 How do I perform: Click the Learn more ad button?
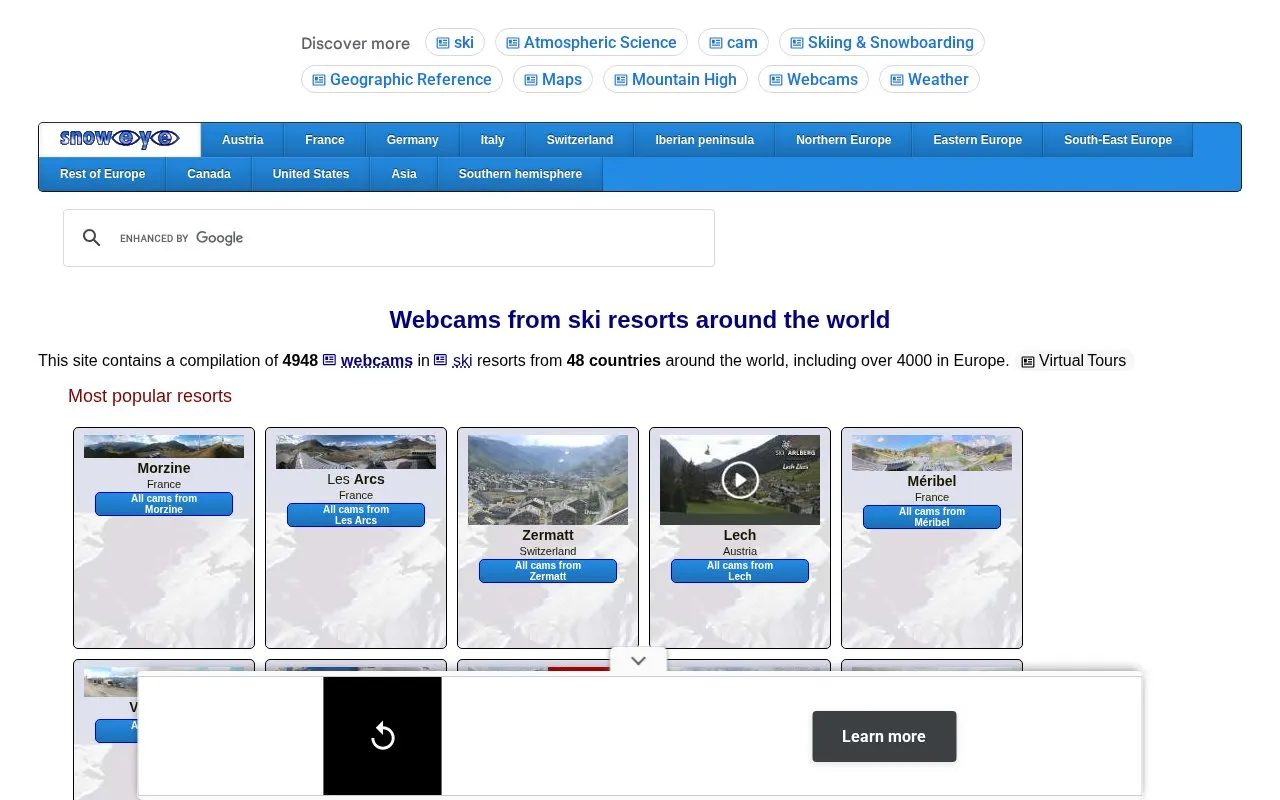(884, 736)
